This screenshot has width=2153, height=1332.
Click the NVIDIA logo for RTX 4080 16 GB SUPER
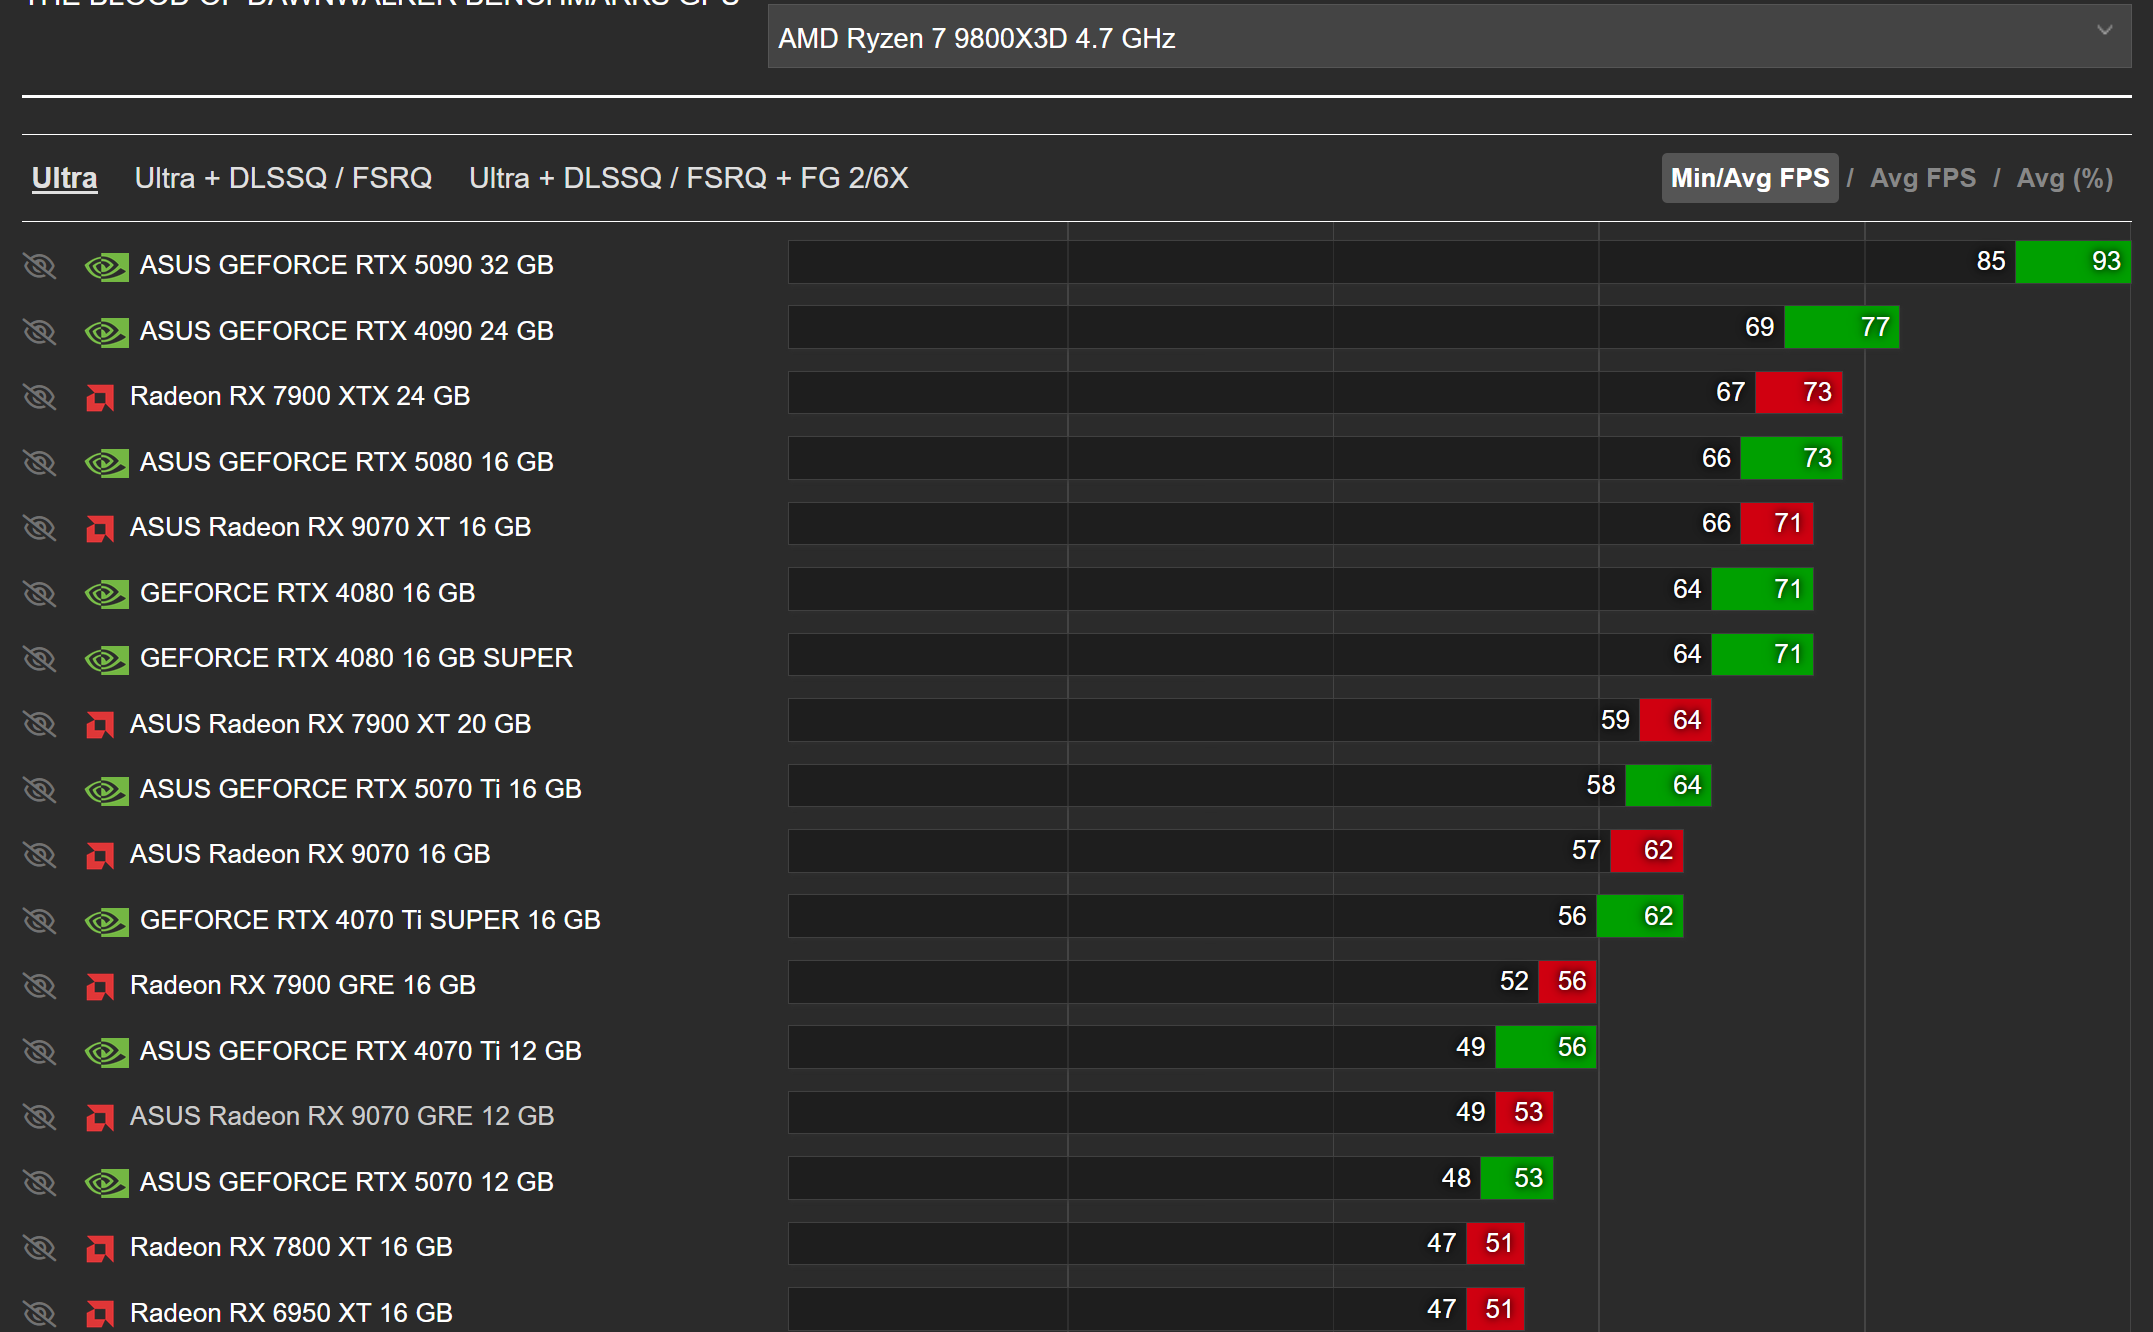(x=106, y=659)
